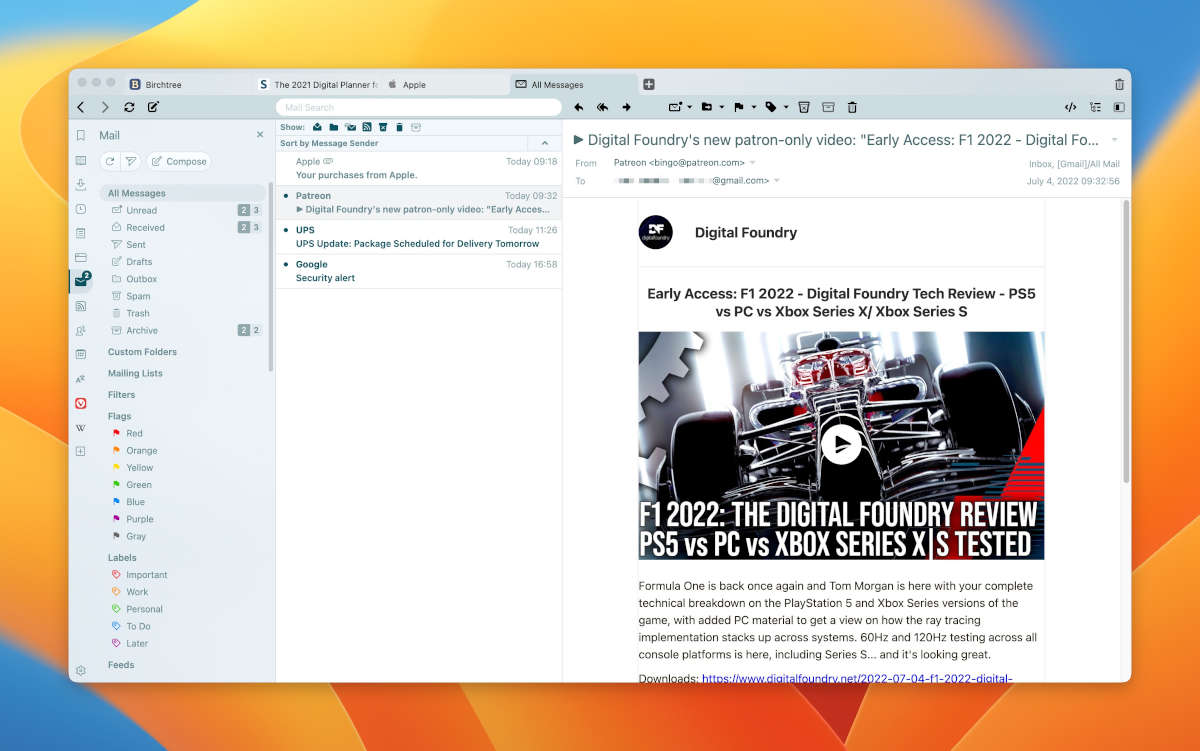Toggle Show spam filter
Image resolution: width=1200 pixels, height=751 pixels.
[383, 127]
